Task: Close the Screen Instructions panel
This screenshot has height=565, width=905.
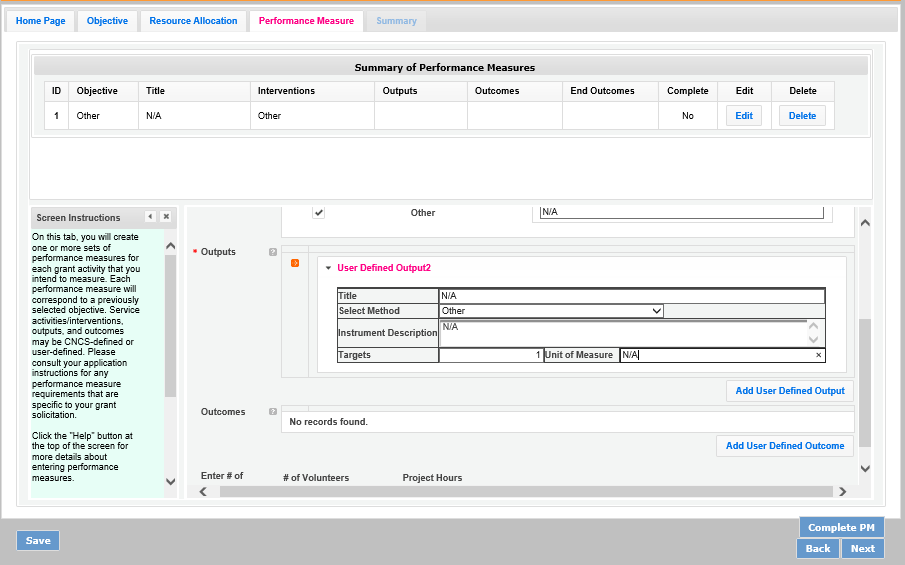Action: point(166,217)
